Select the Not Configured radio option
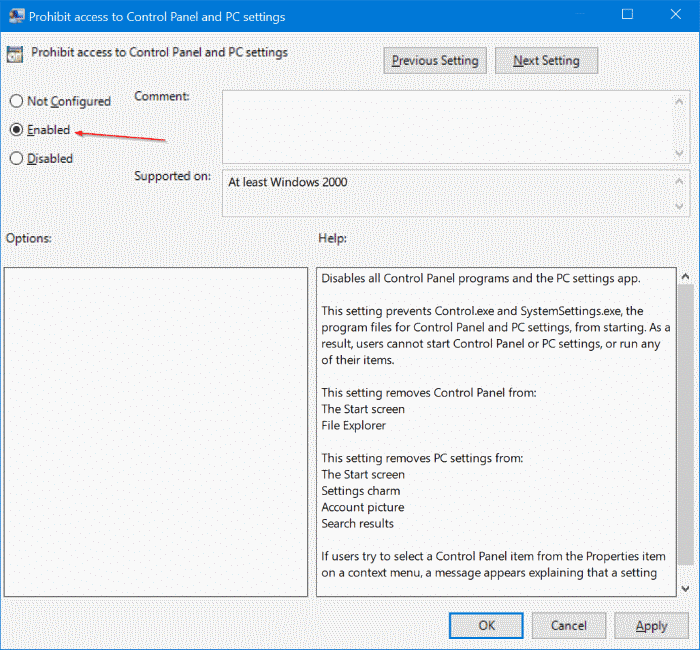The height and width of the screenshot is (650, 700). (16, 101)
